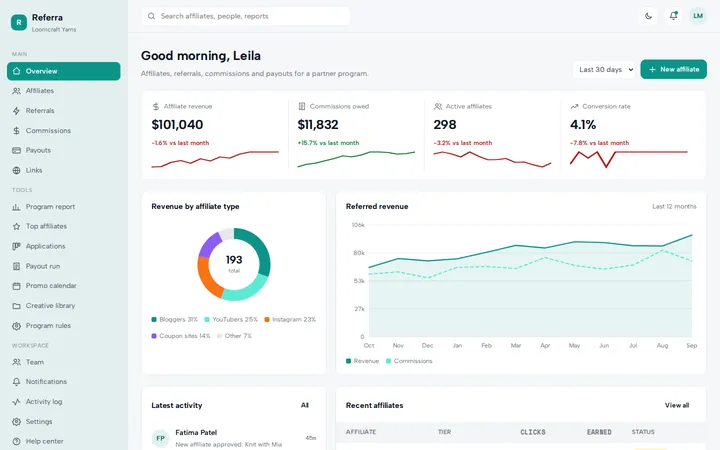This screenshot has height=450, width=720.
Task: Click the Notifications bell icon in sidebar
Action: (17, 382)
